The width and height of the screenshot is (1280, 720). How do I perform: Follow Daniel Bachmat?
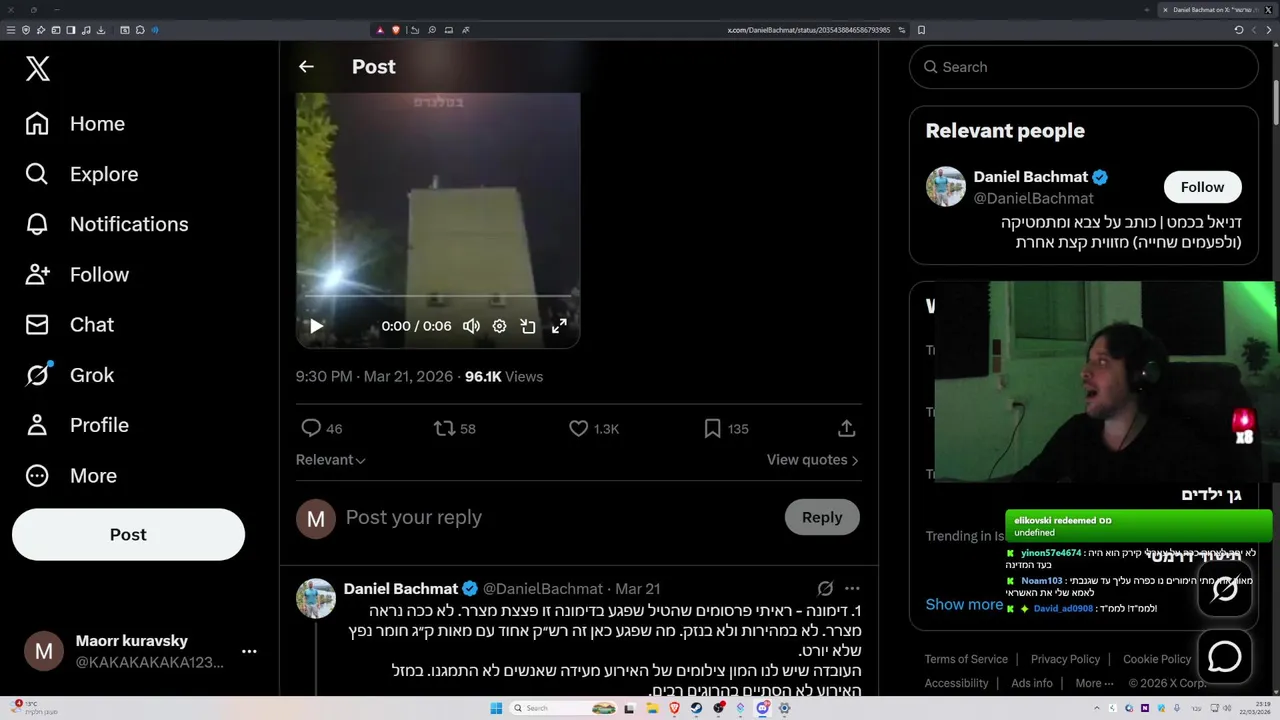(x=1202, y=187)
